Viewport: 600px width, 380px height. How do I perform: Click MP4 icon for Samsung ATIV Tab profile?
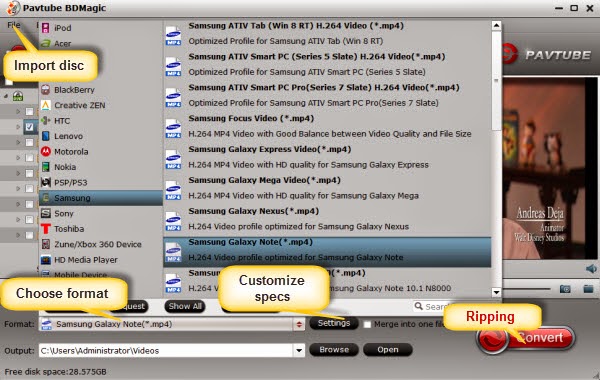point(173,36)
